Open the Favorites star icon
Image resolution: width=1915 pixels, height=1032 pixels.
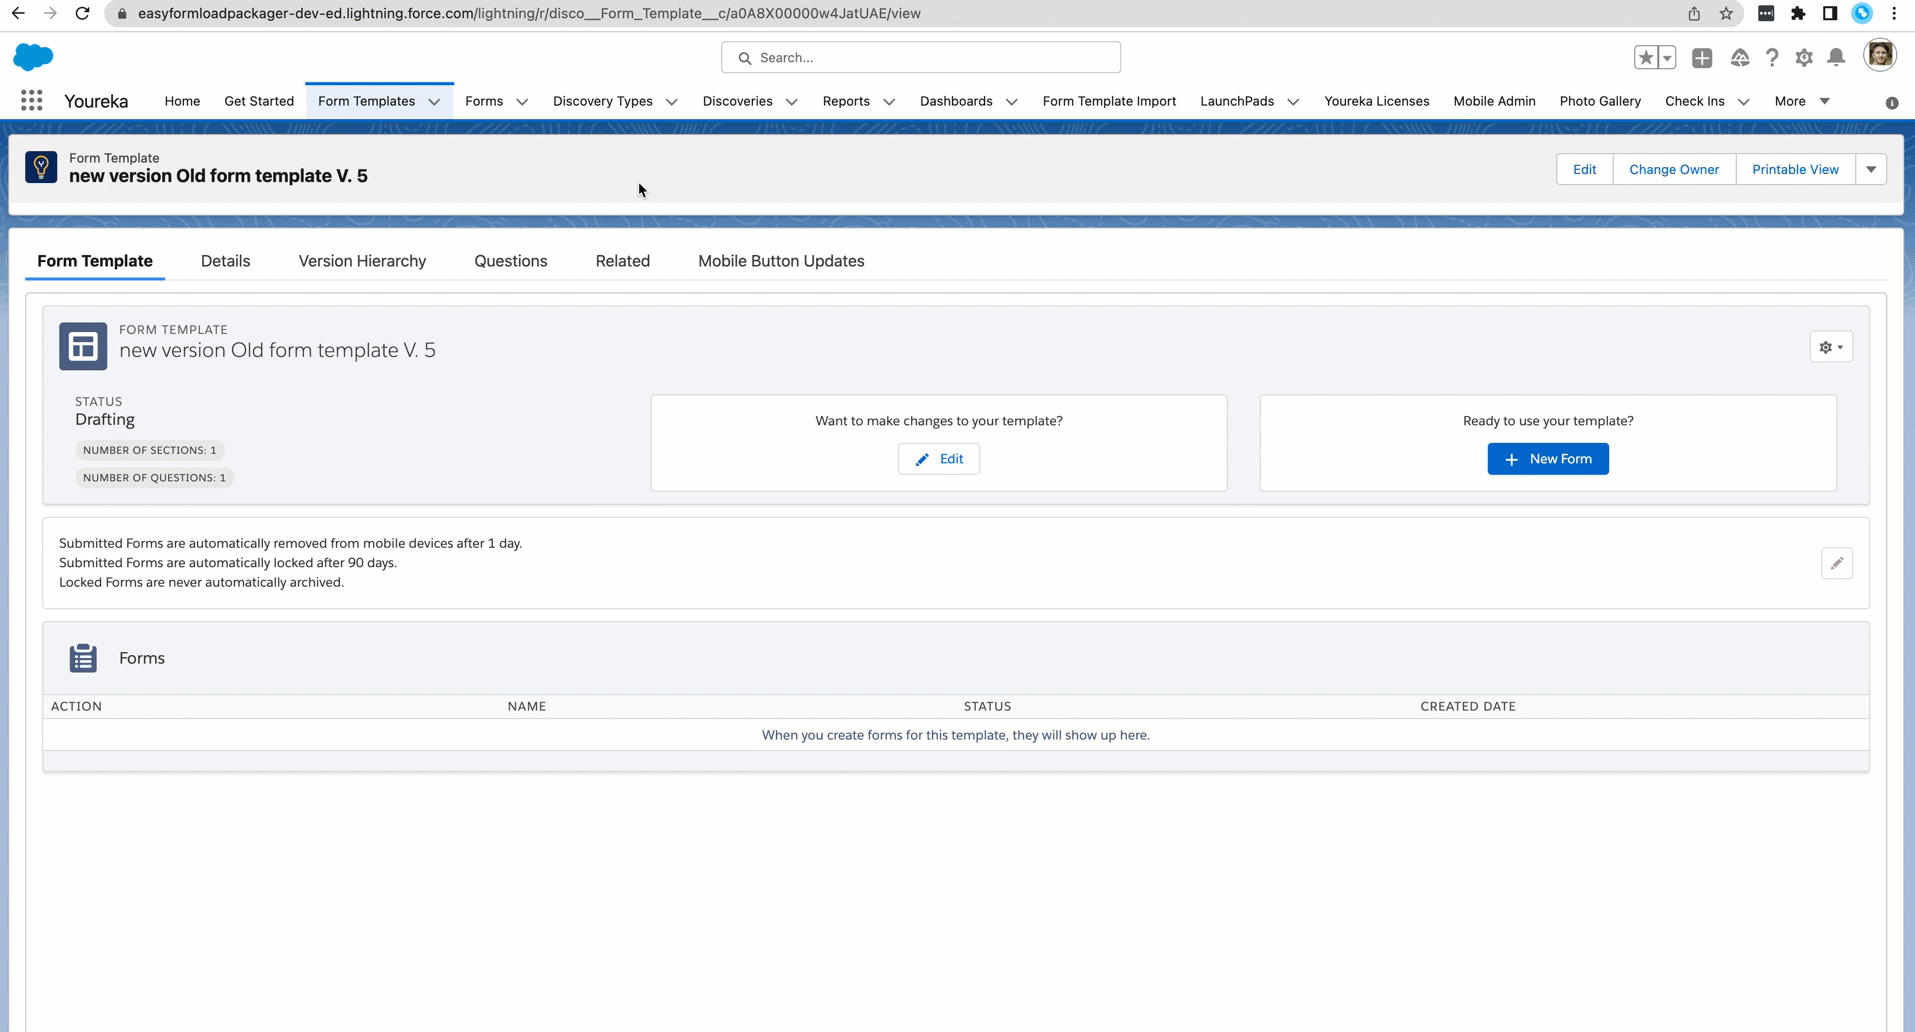click(x=1646, y=58)
